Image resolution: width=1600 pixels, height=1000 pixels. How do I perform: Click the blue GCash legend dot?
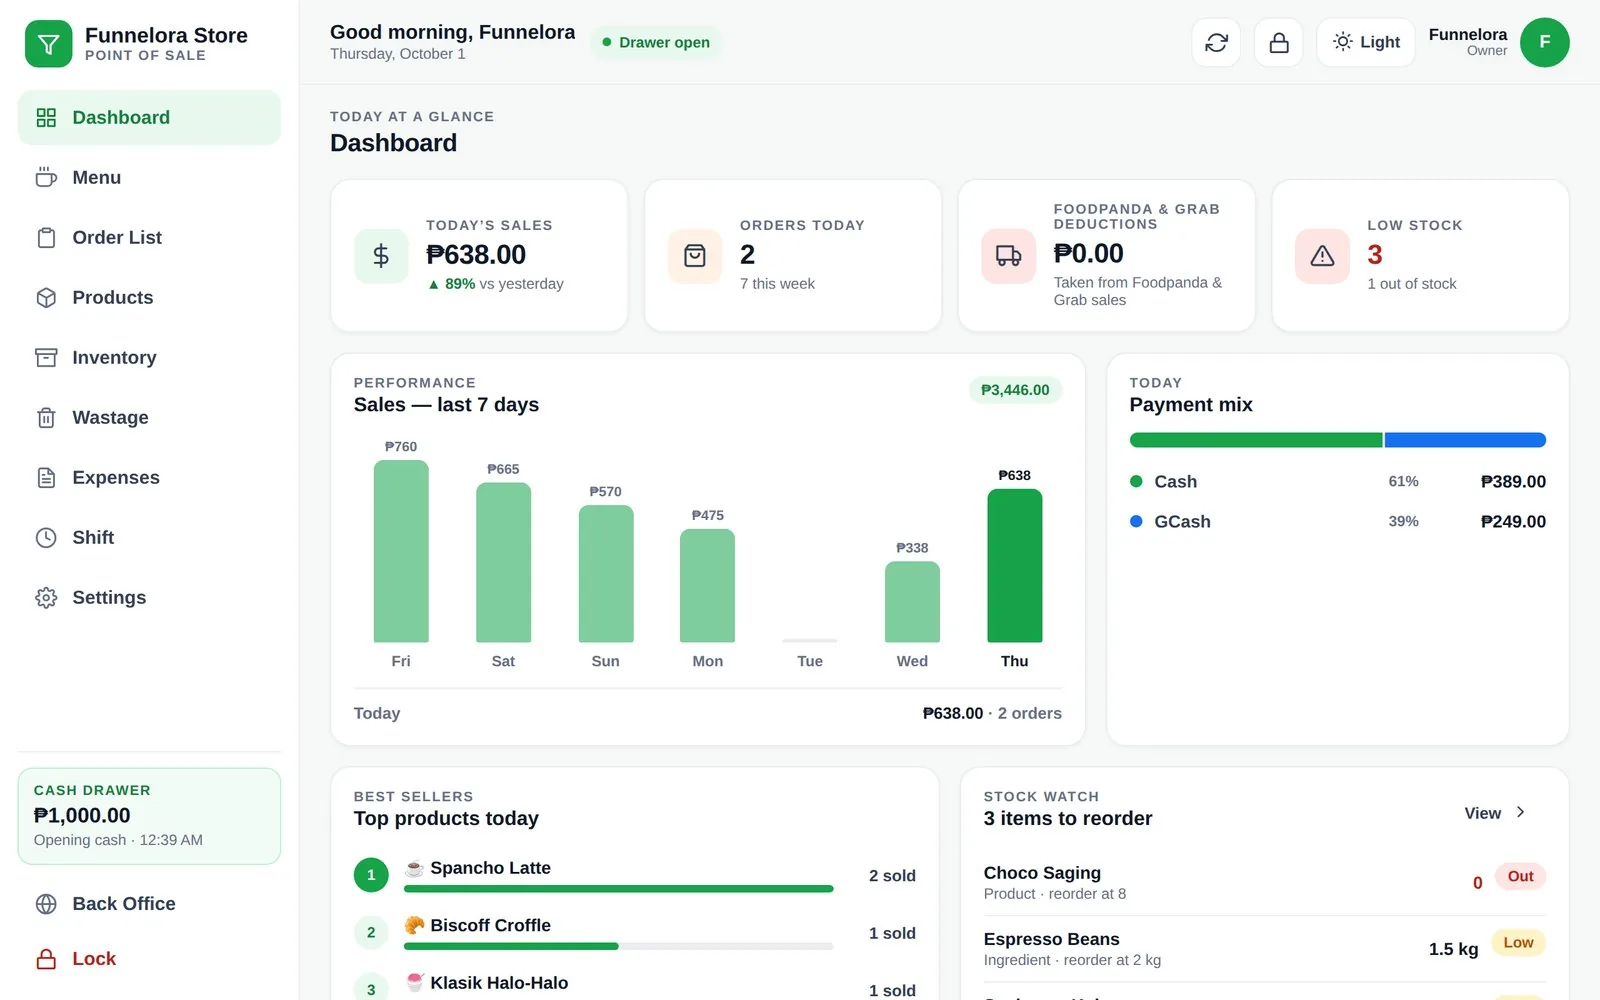(x=1136, y=521)
